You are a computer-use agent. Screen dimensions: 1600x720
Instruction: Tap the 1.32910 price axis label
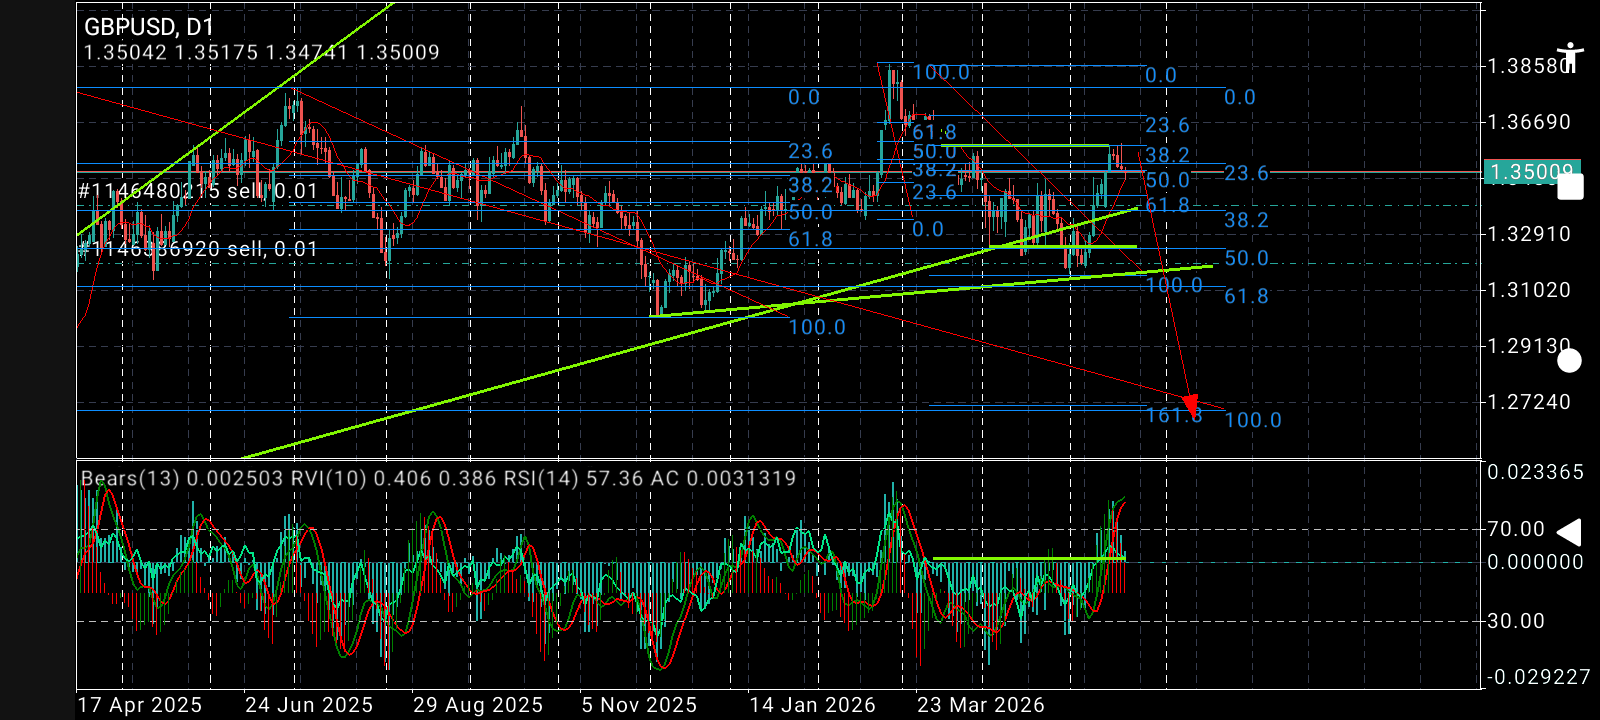click(x=1529, y=234)
